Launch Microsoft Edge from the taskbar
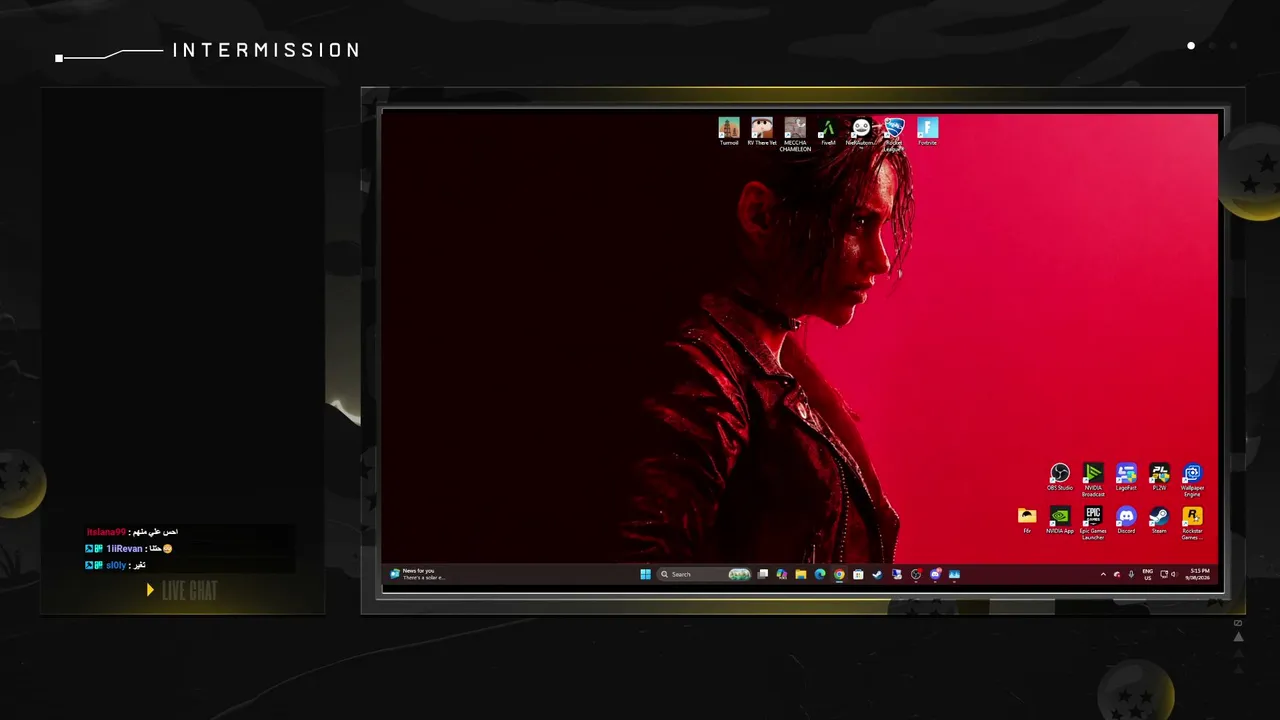 [820, 574]
